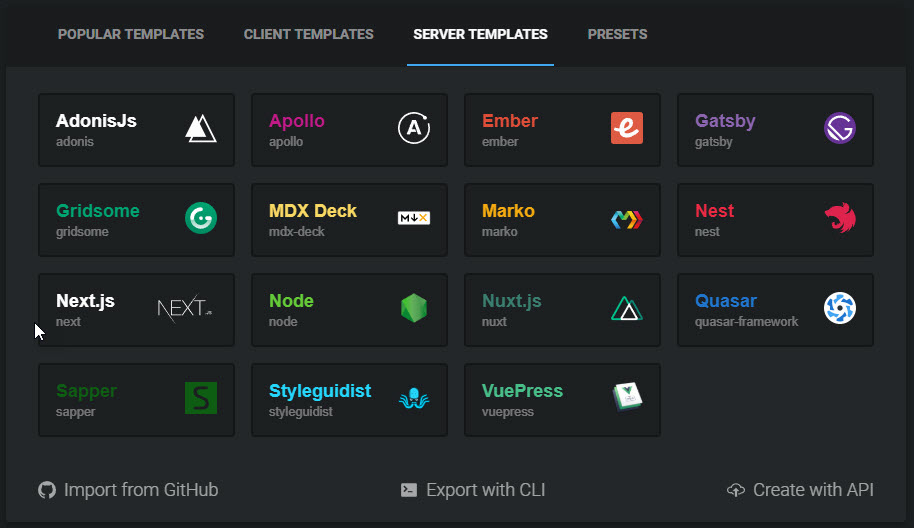Switch to the Popular Templates tab

(131, 34)
